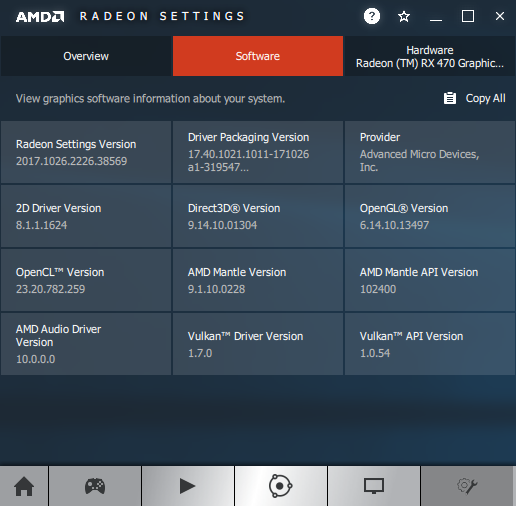Select the OpenGL Version tile
Viewport: 516px width, 506px height.
point(430,216)
